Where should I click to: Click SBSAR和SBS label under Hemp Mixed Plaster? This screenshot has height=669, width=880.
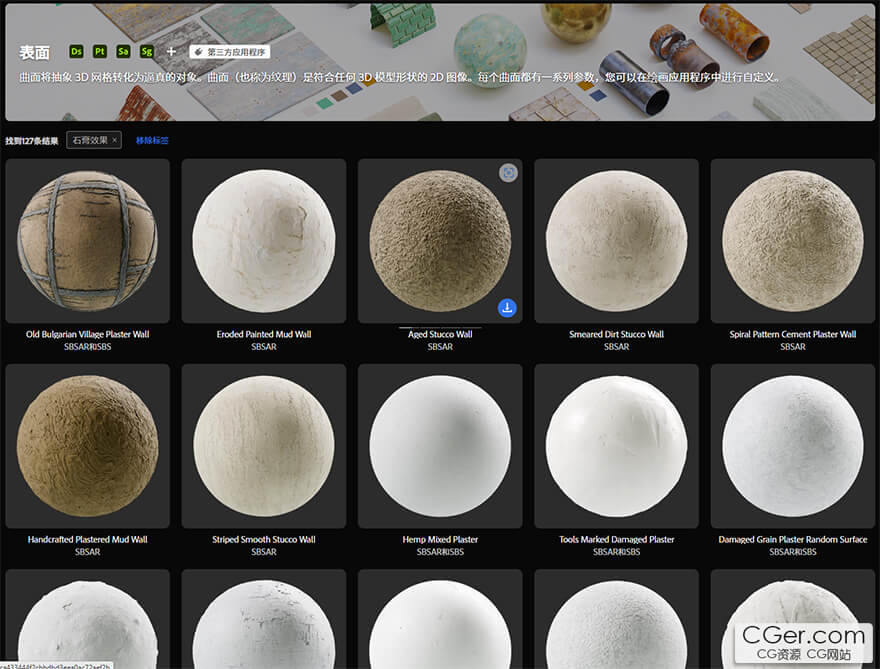click(x=440, y=552)
